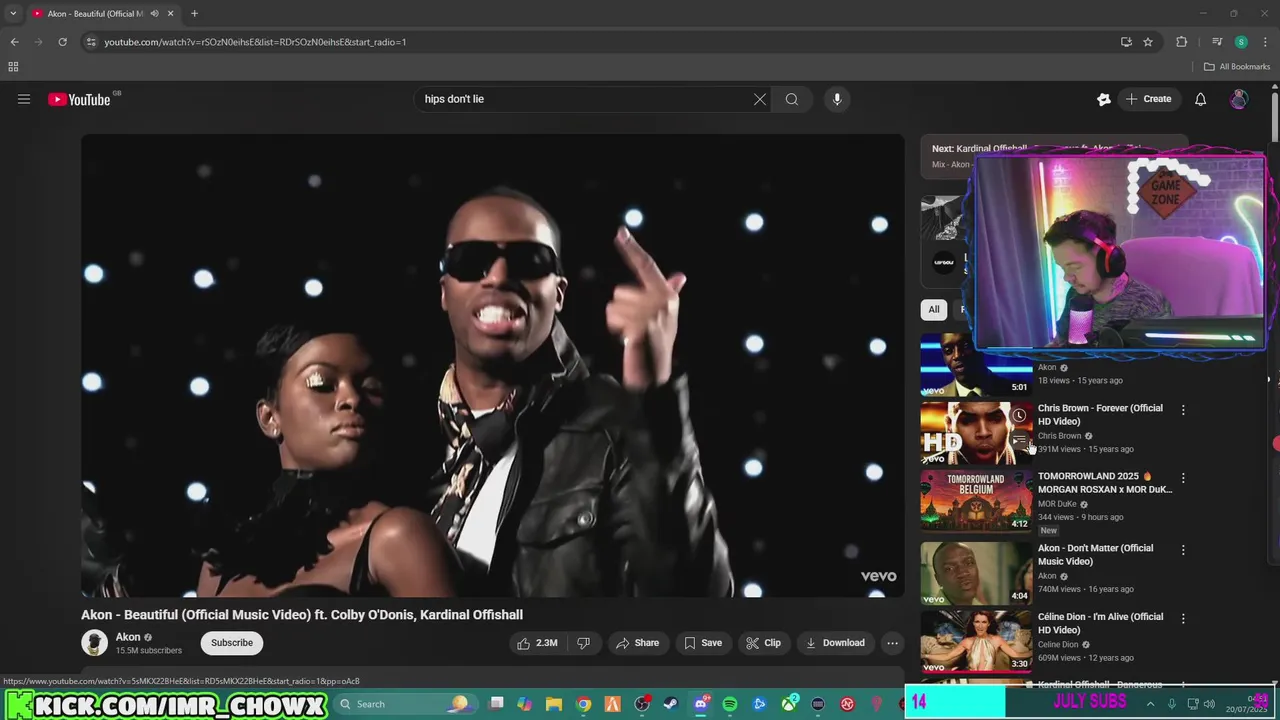Viewport: 1280px width, 720px height.
Task: Open Discord from taskbar
Action: (701, 704)
